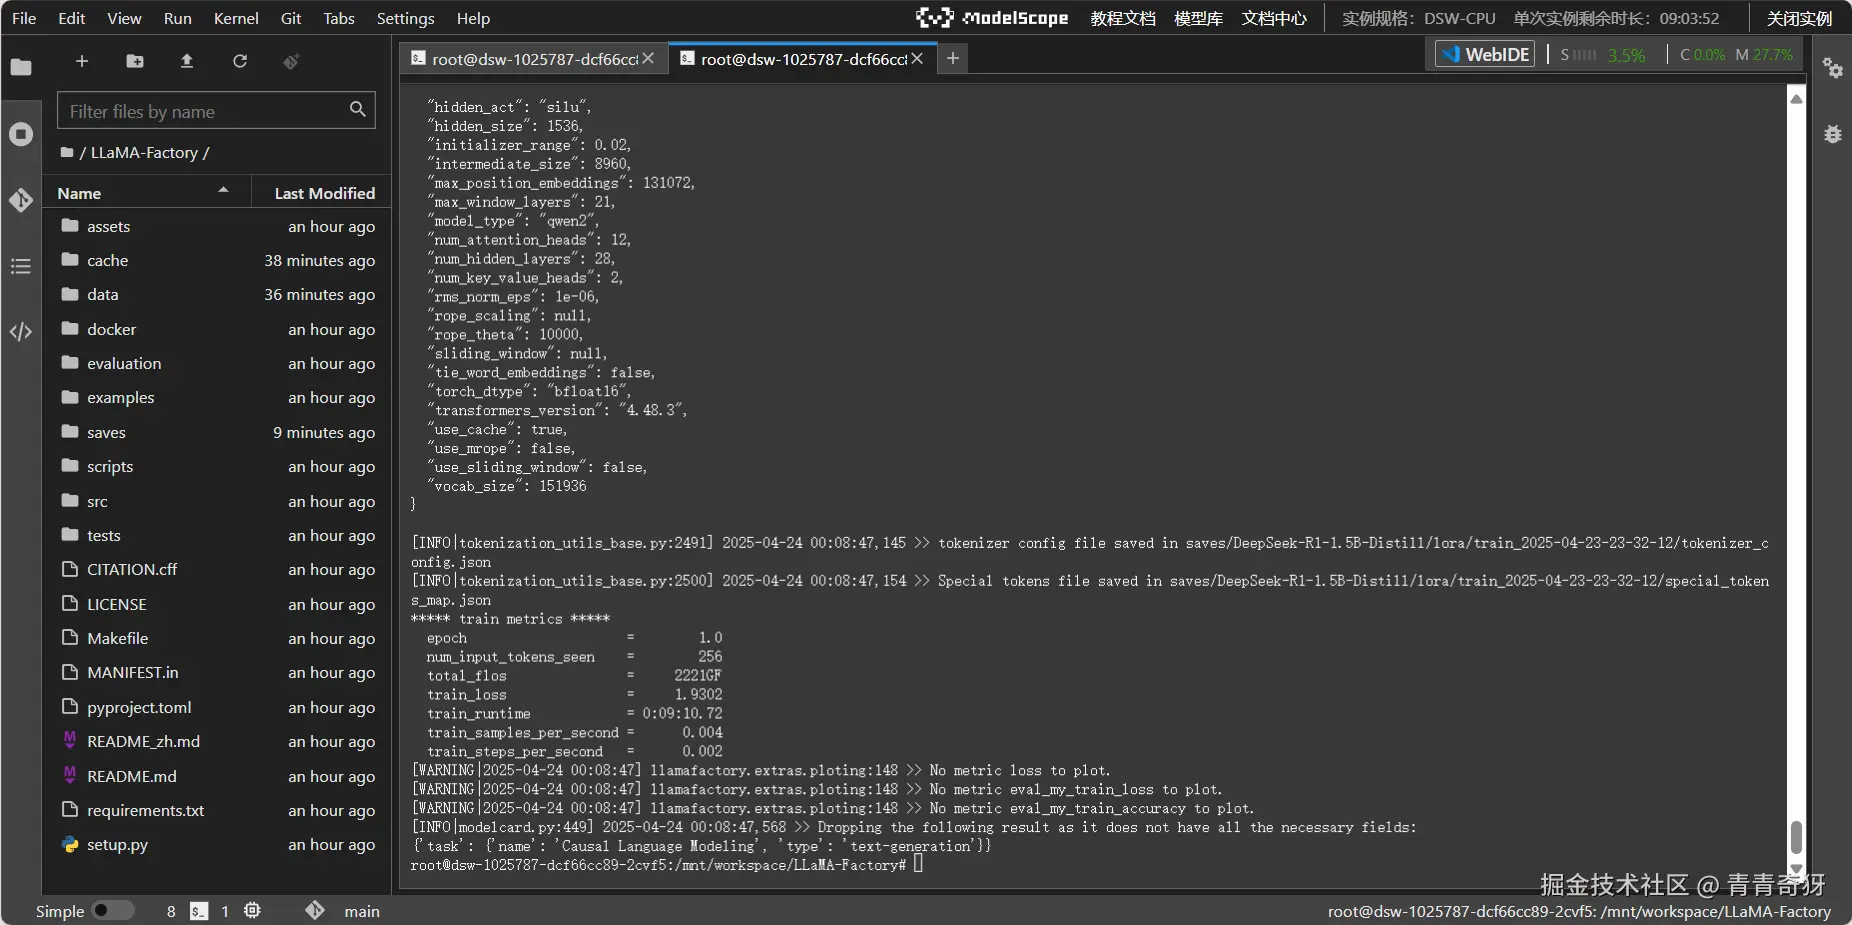
Task: Select the requirements.txt file
Action: 217,810
